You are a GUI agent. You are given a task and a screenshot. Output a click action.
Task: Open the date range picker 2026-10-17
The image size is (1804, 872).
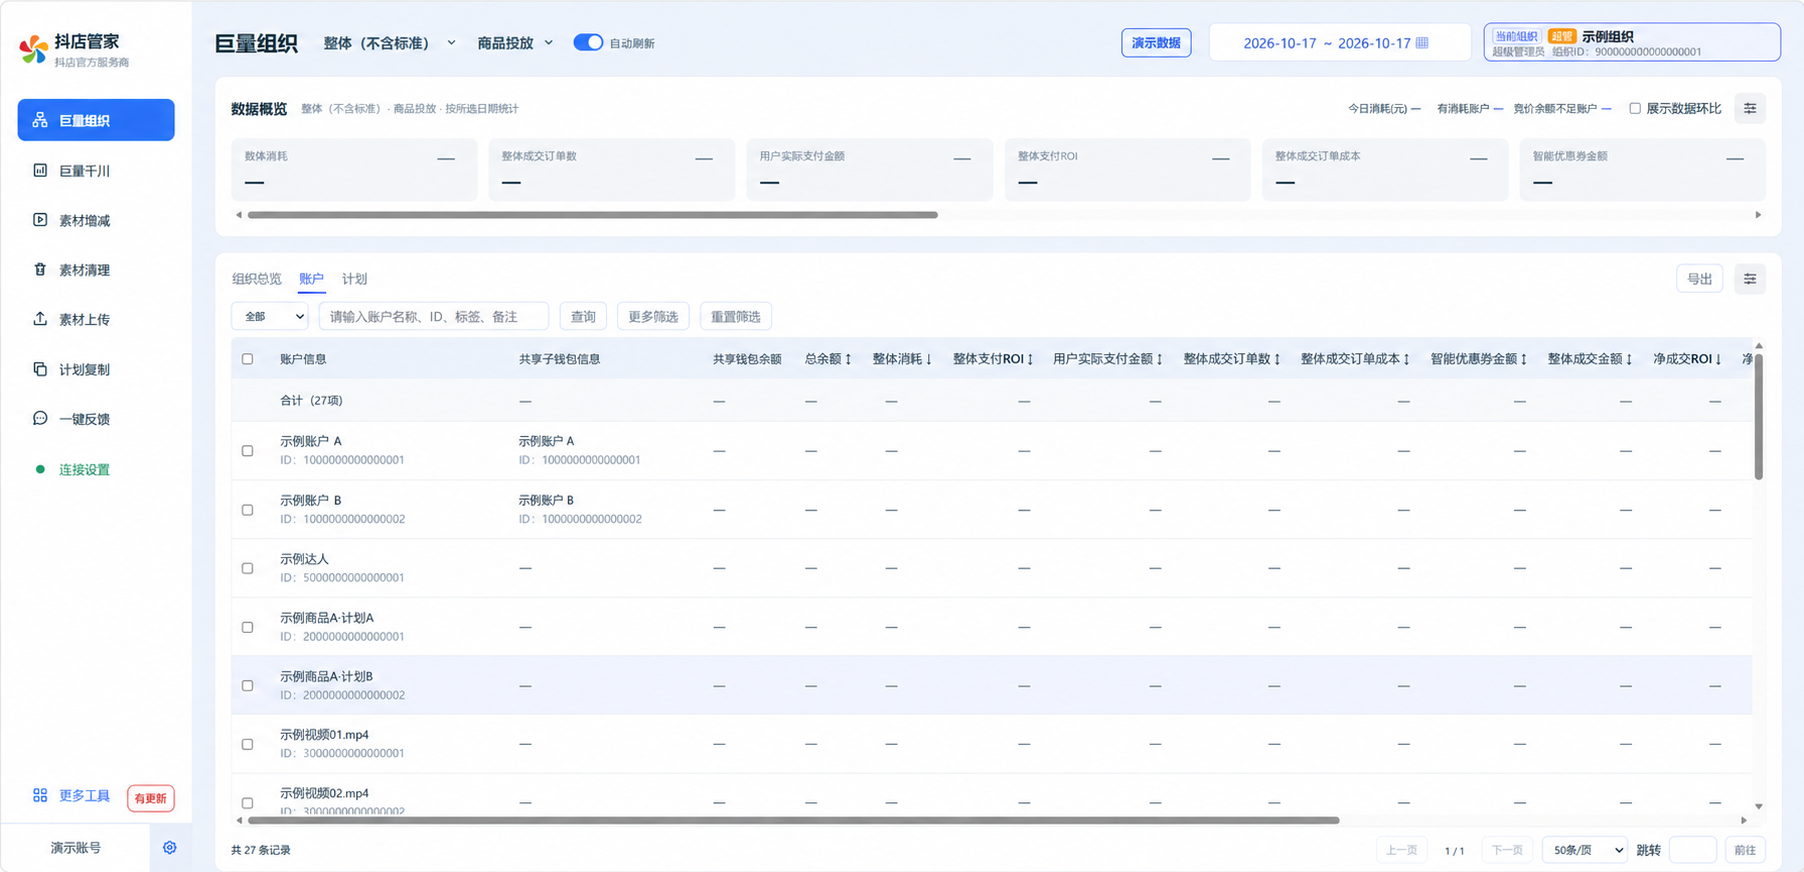click(1340, 43)
